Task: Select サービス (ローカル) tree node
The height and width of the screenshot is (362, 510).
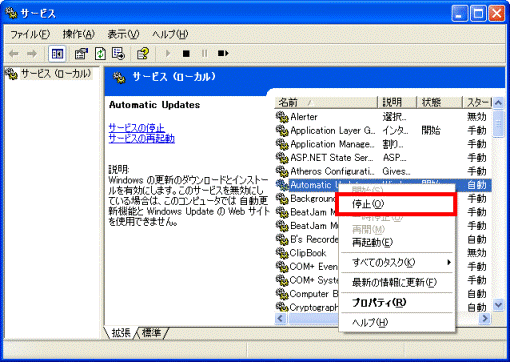Action: coord(56,74)
